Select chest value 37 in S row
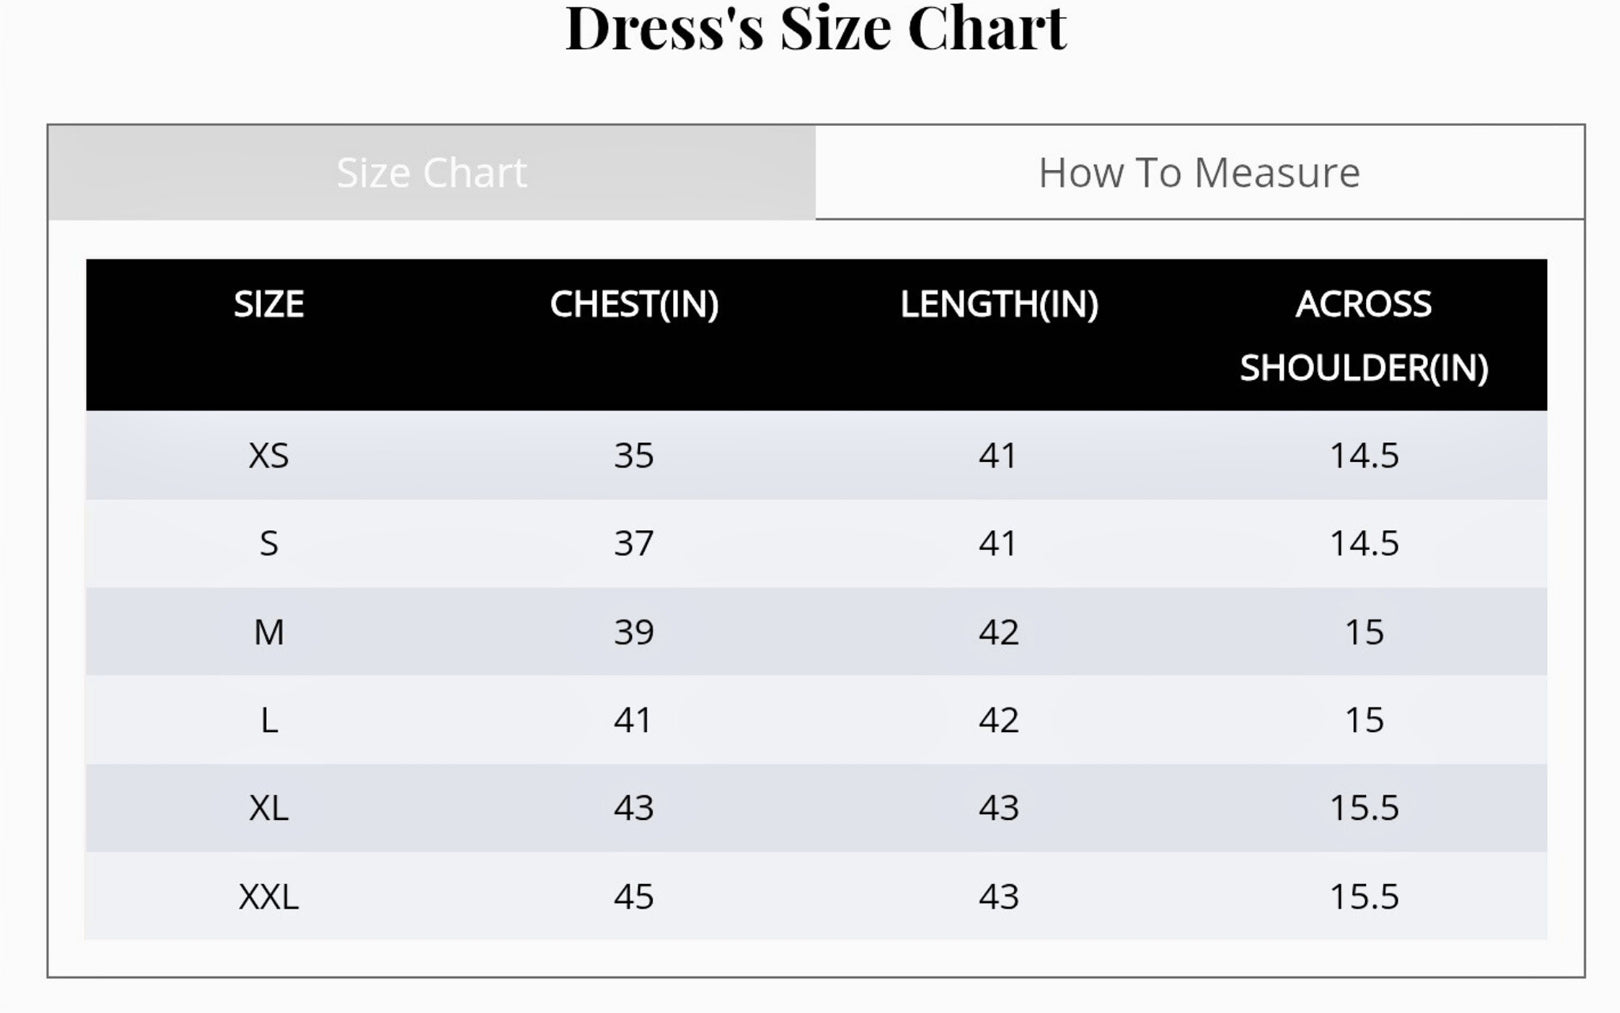 pos(634,544)
